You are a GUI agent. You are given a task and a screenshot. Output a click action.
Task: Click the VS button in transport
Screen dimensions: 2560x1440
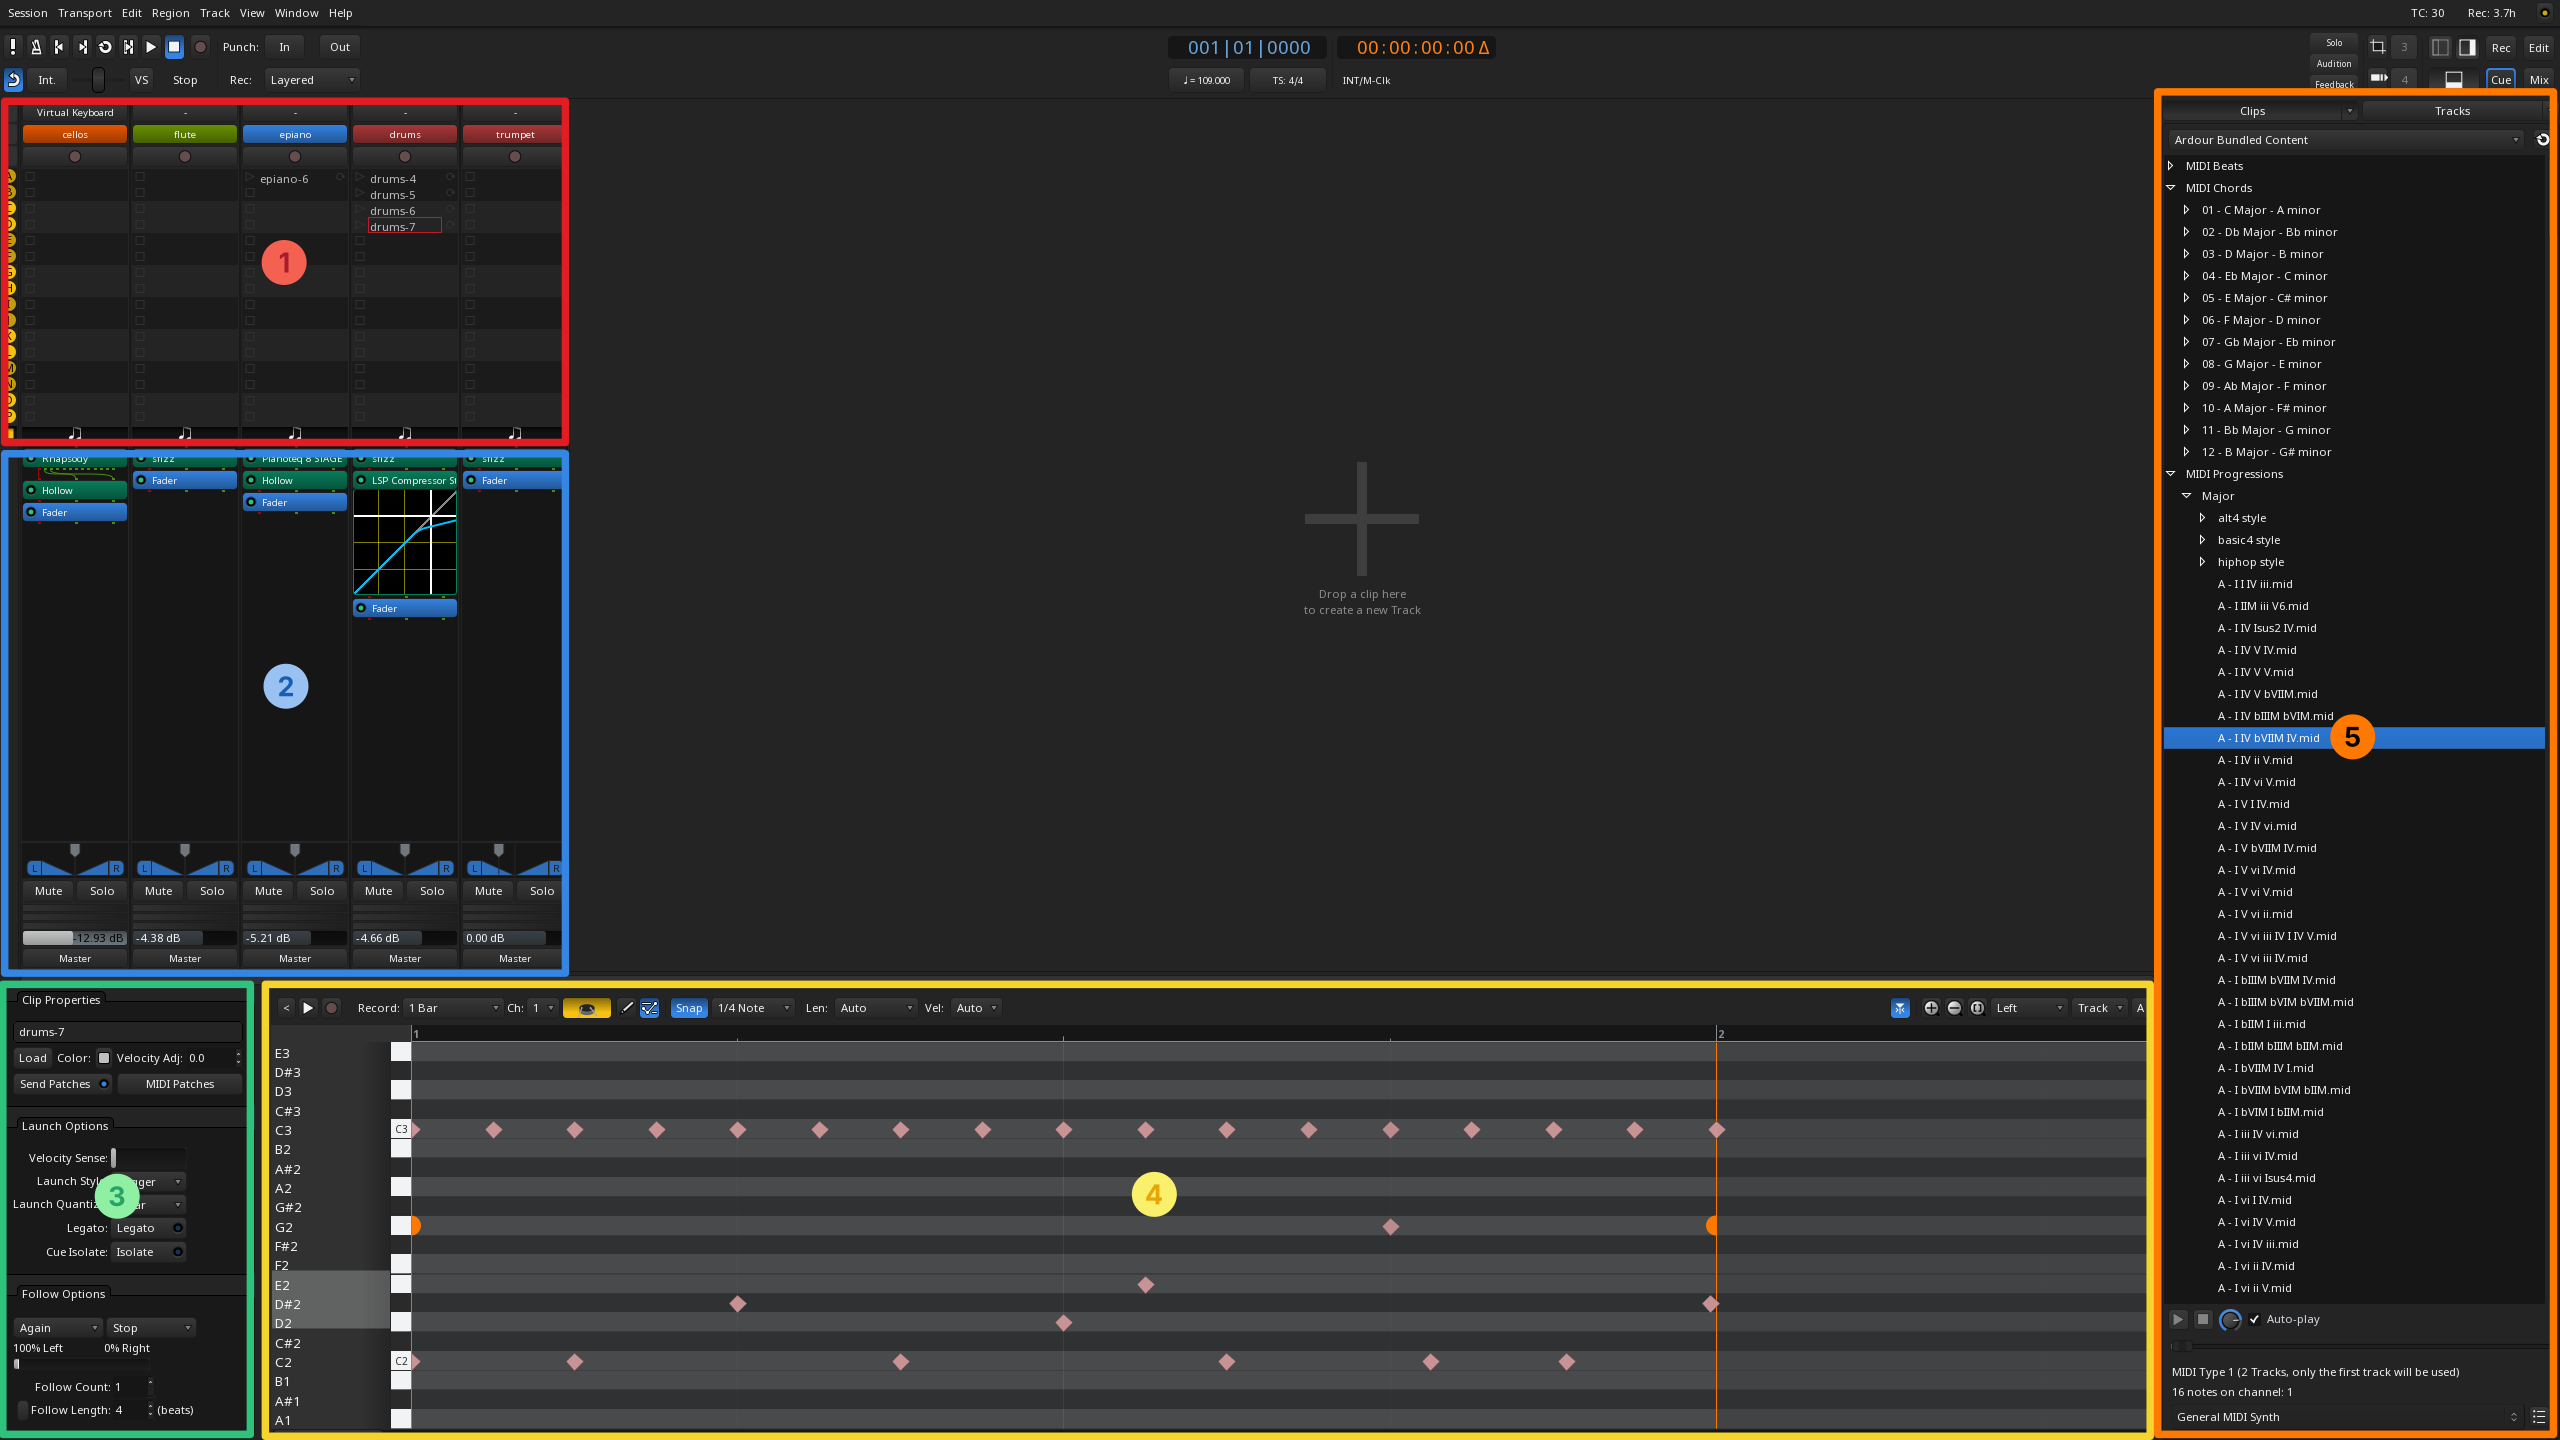pyautogui.click(x=141, y=80)
